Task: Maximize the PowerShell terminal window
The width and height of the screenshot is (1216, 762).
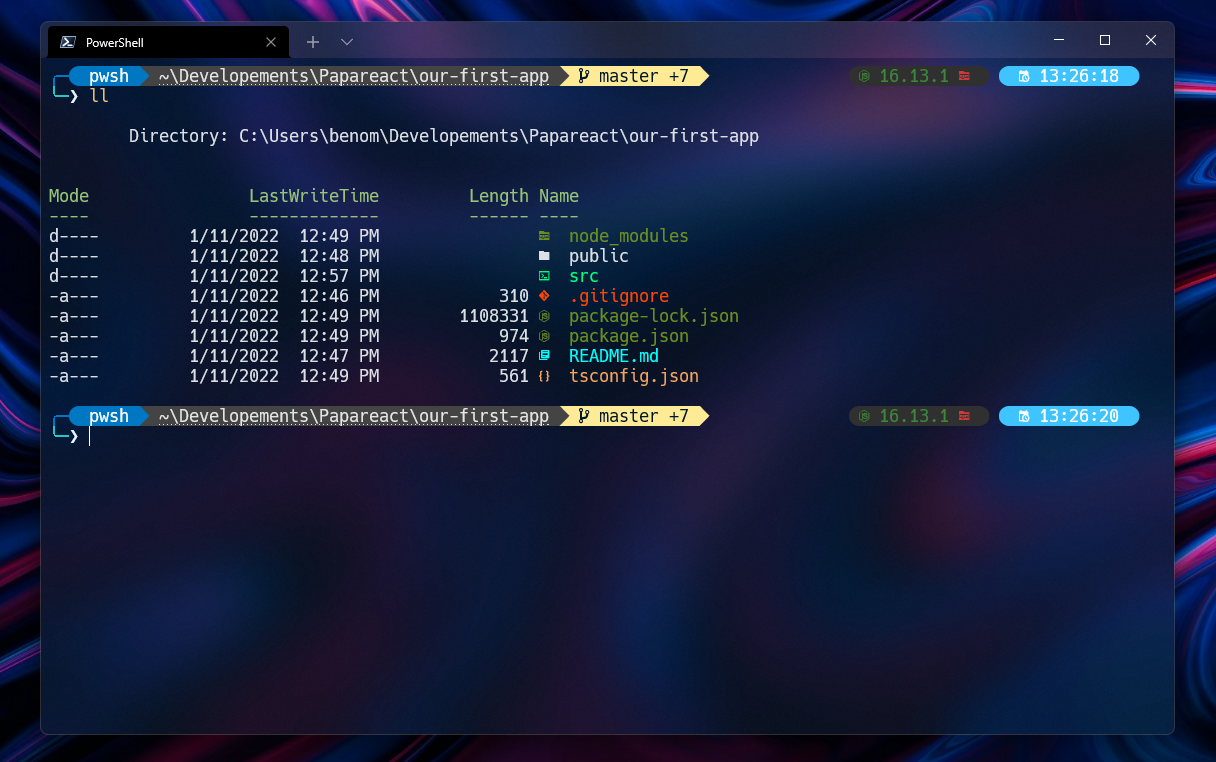Action: coord(1105,40)
